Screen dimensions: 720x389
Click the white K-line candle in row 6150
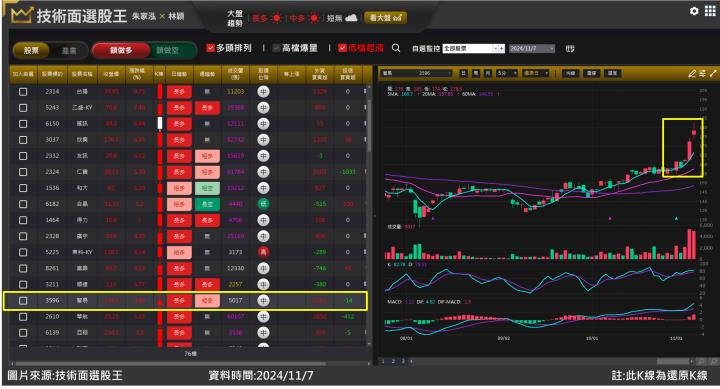(x=160, y=124)
